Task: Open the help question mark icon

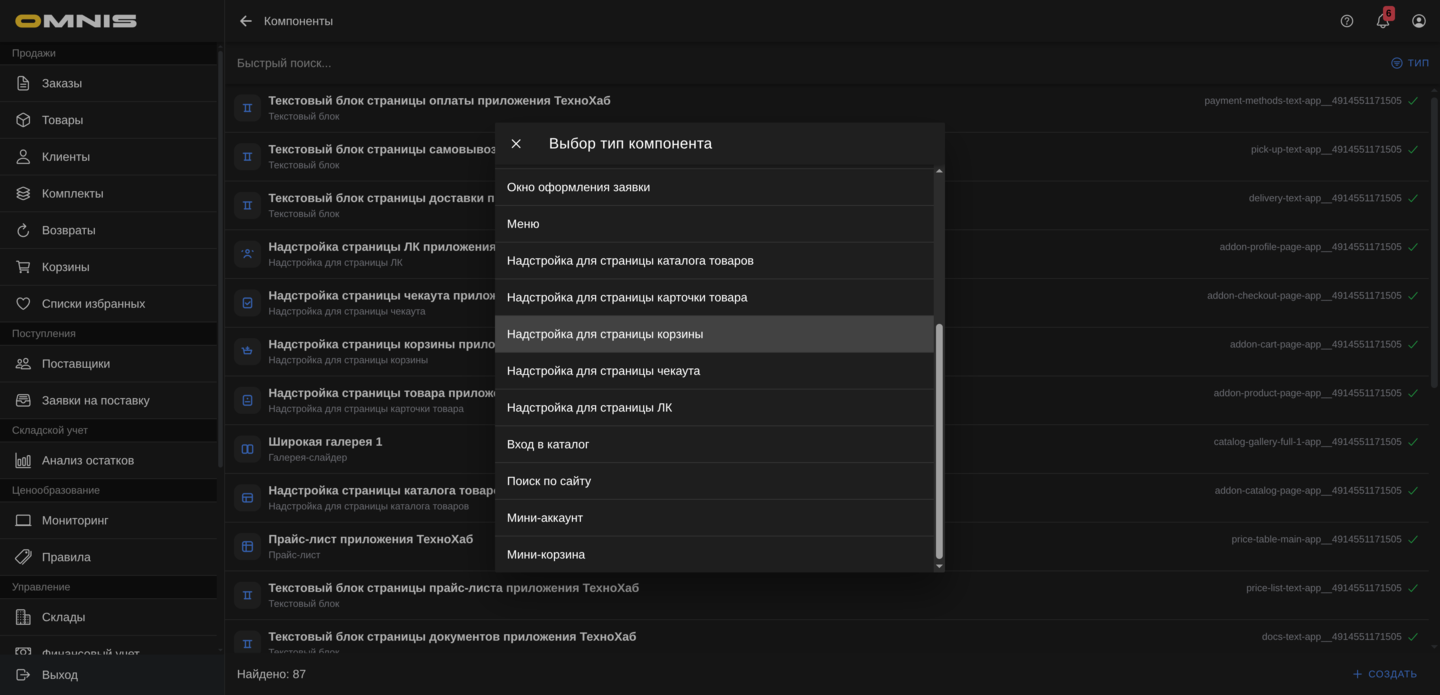Action: (x=1347, y=21)
